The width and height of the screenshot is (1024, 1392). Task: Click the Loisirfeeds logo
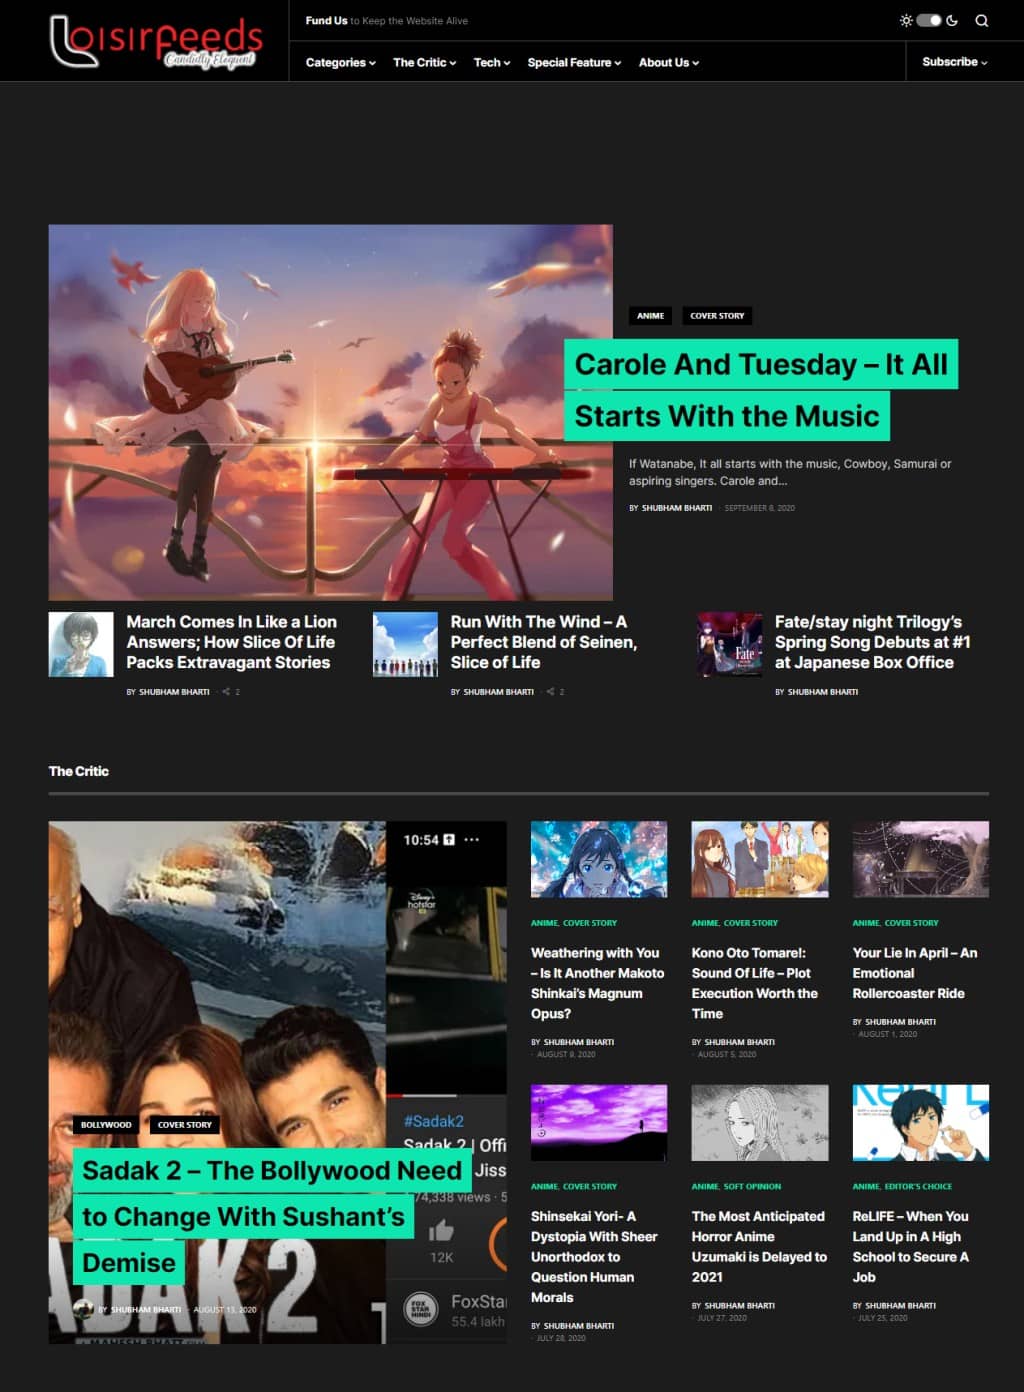[x=156, y=41]
